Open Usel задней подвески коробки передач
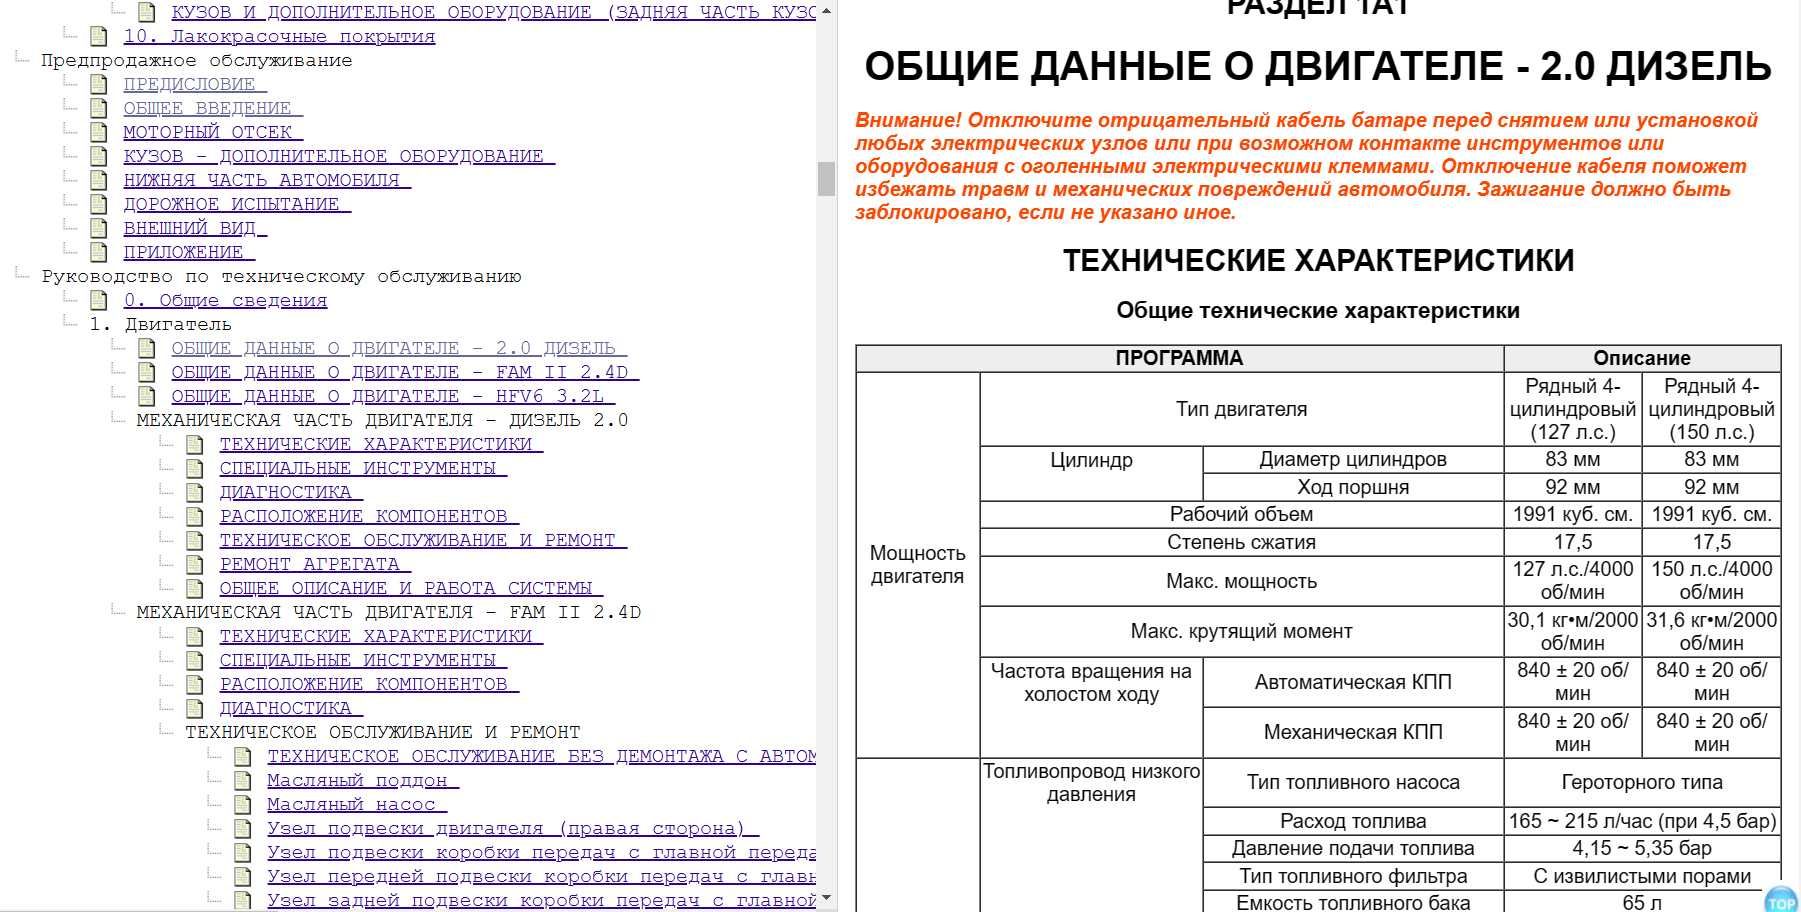Viewport: 1801px width, 912px height. (x=541, y=900)
